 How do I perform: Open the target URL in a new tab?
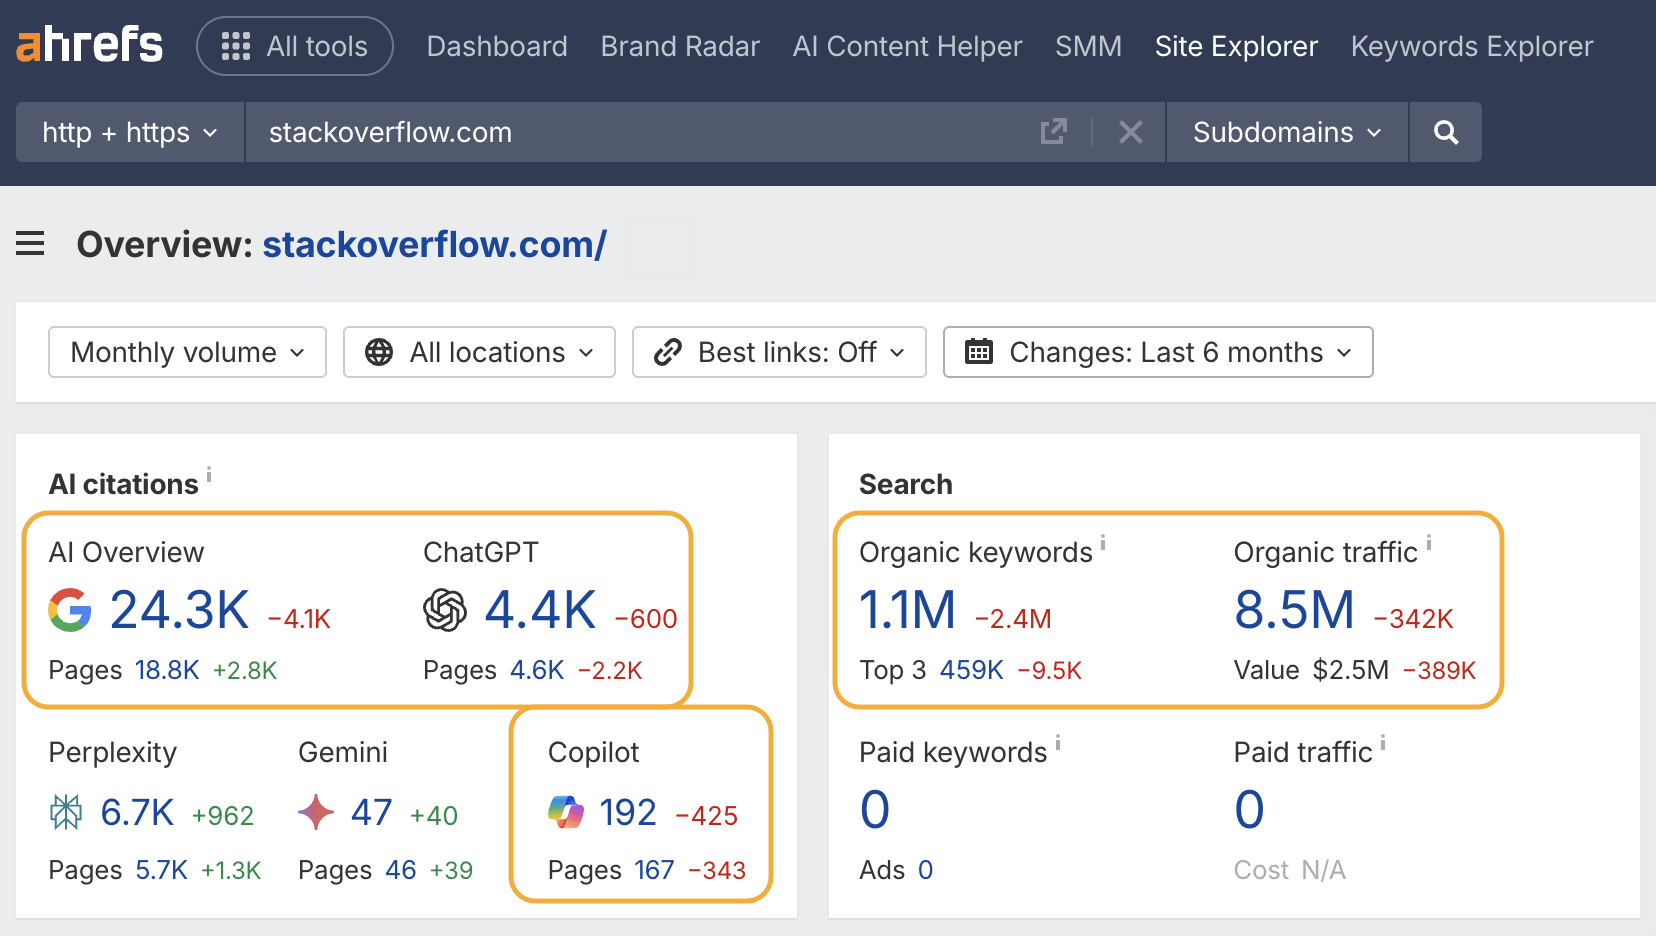click(x=1053, y=131)
